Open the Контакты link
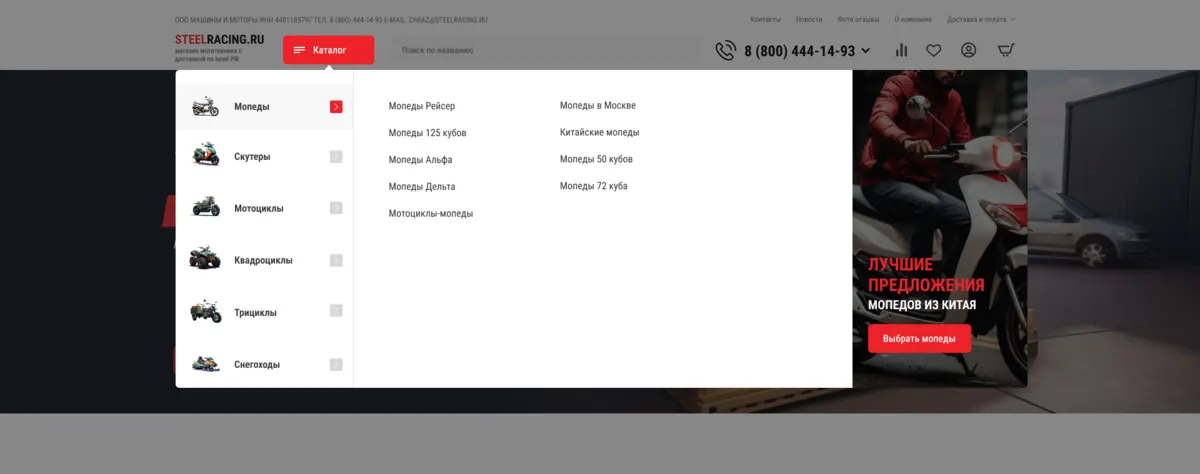The height and width of the screenshot is (474, 1200). pos(765,19)
